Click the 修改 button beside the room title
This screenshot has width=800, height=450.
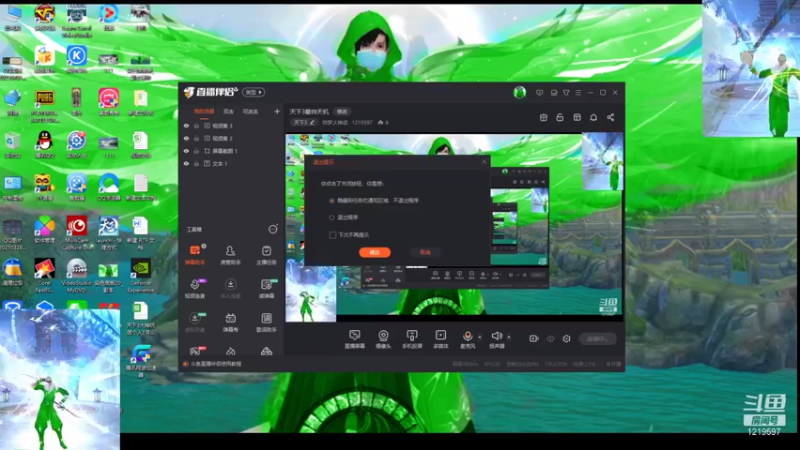click(x=342, y=112)
